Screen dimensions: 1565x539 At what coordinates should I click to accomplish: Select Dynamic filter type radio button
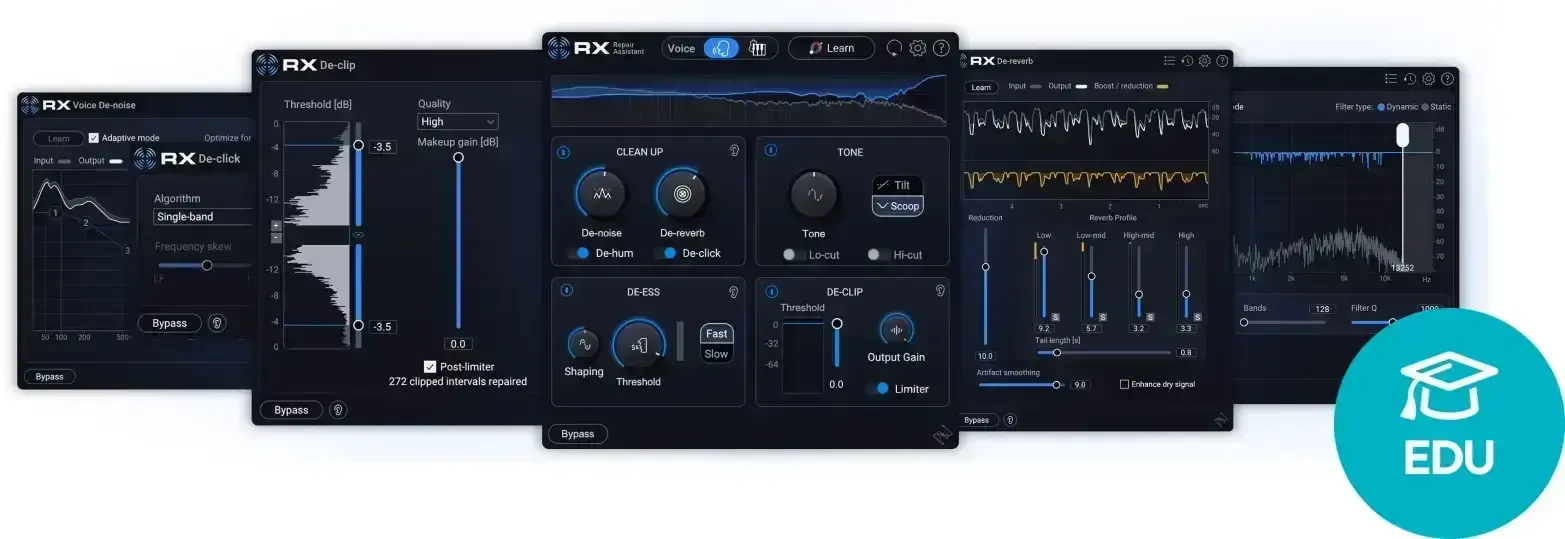(1382, 107)
